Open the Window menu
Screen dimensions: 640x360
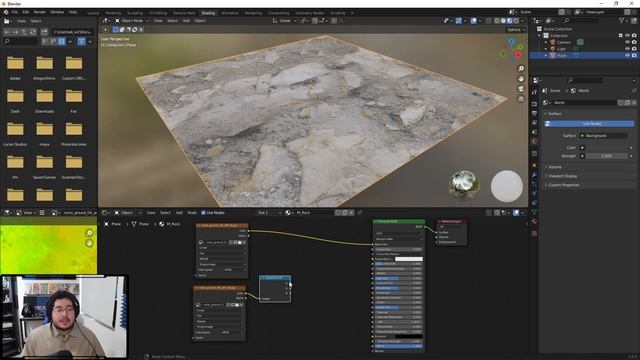click(57, 12)
